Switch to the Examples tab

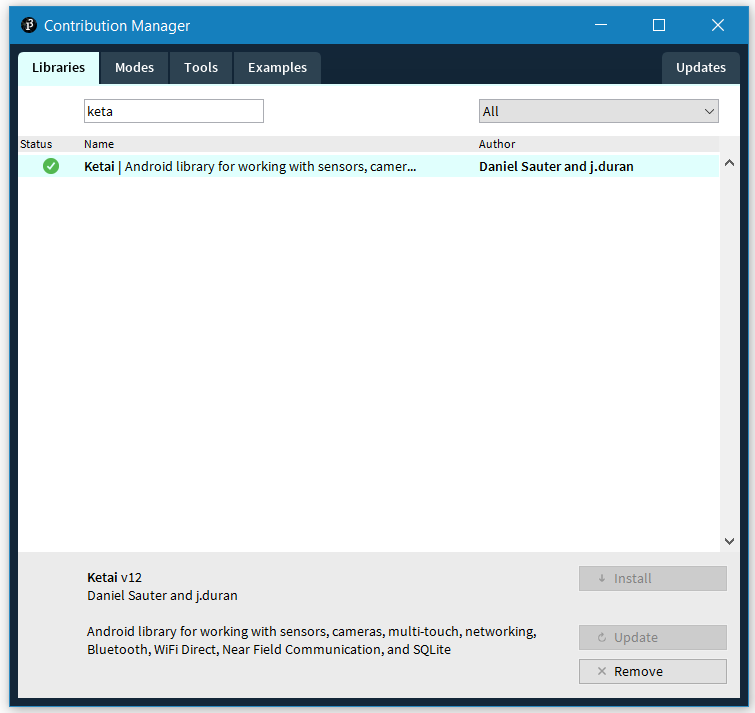click(277, 68)
